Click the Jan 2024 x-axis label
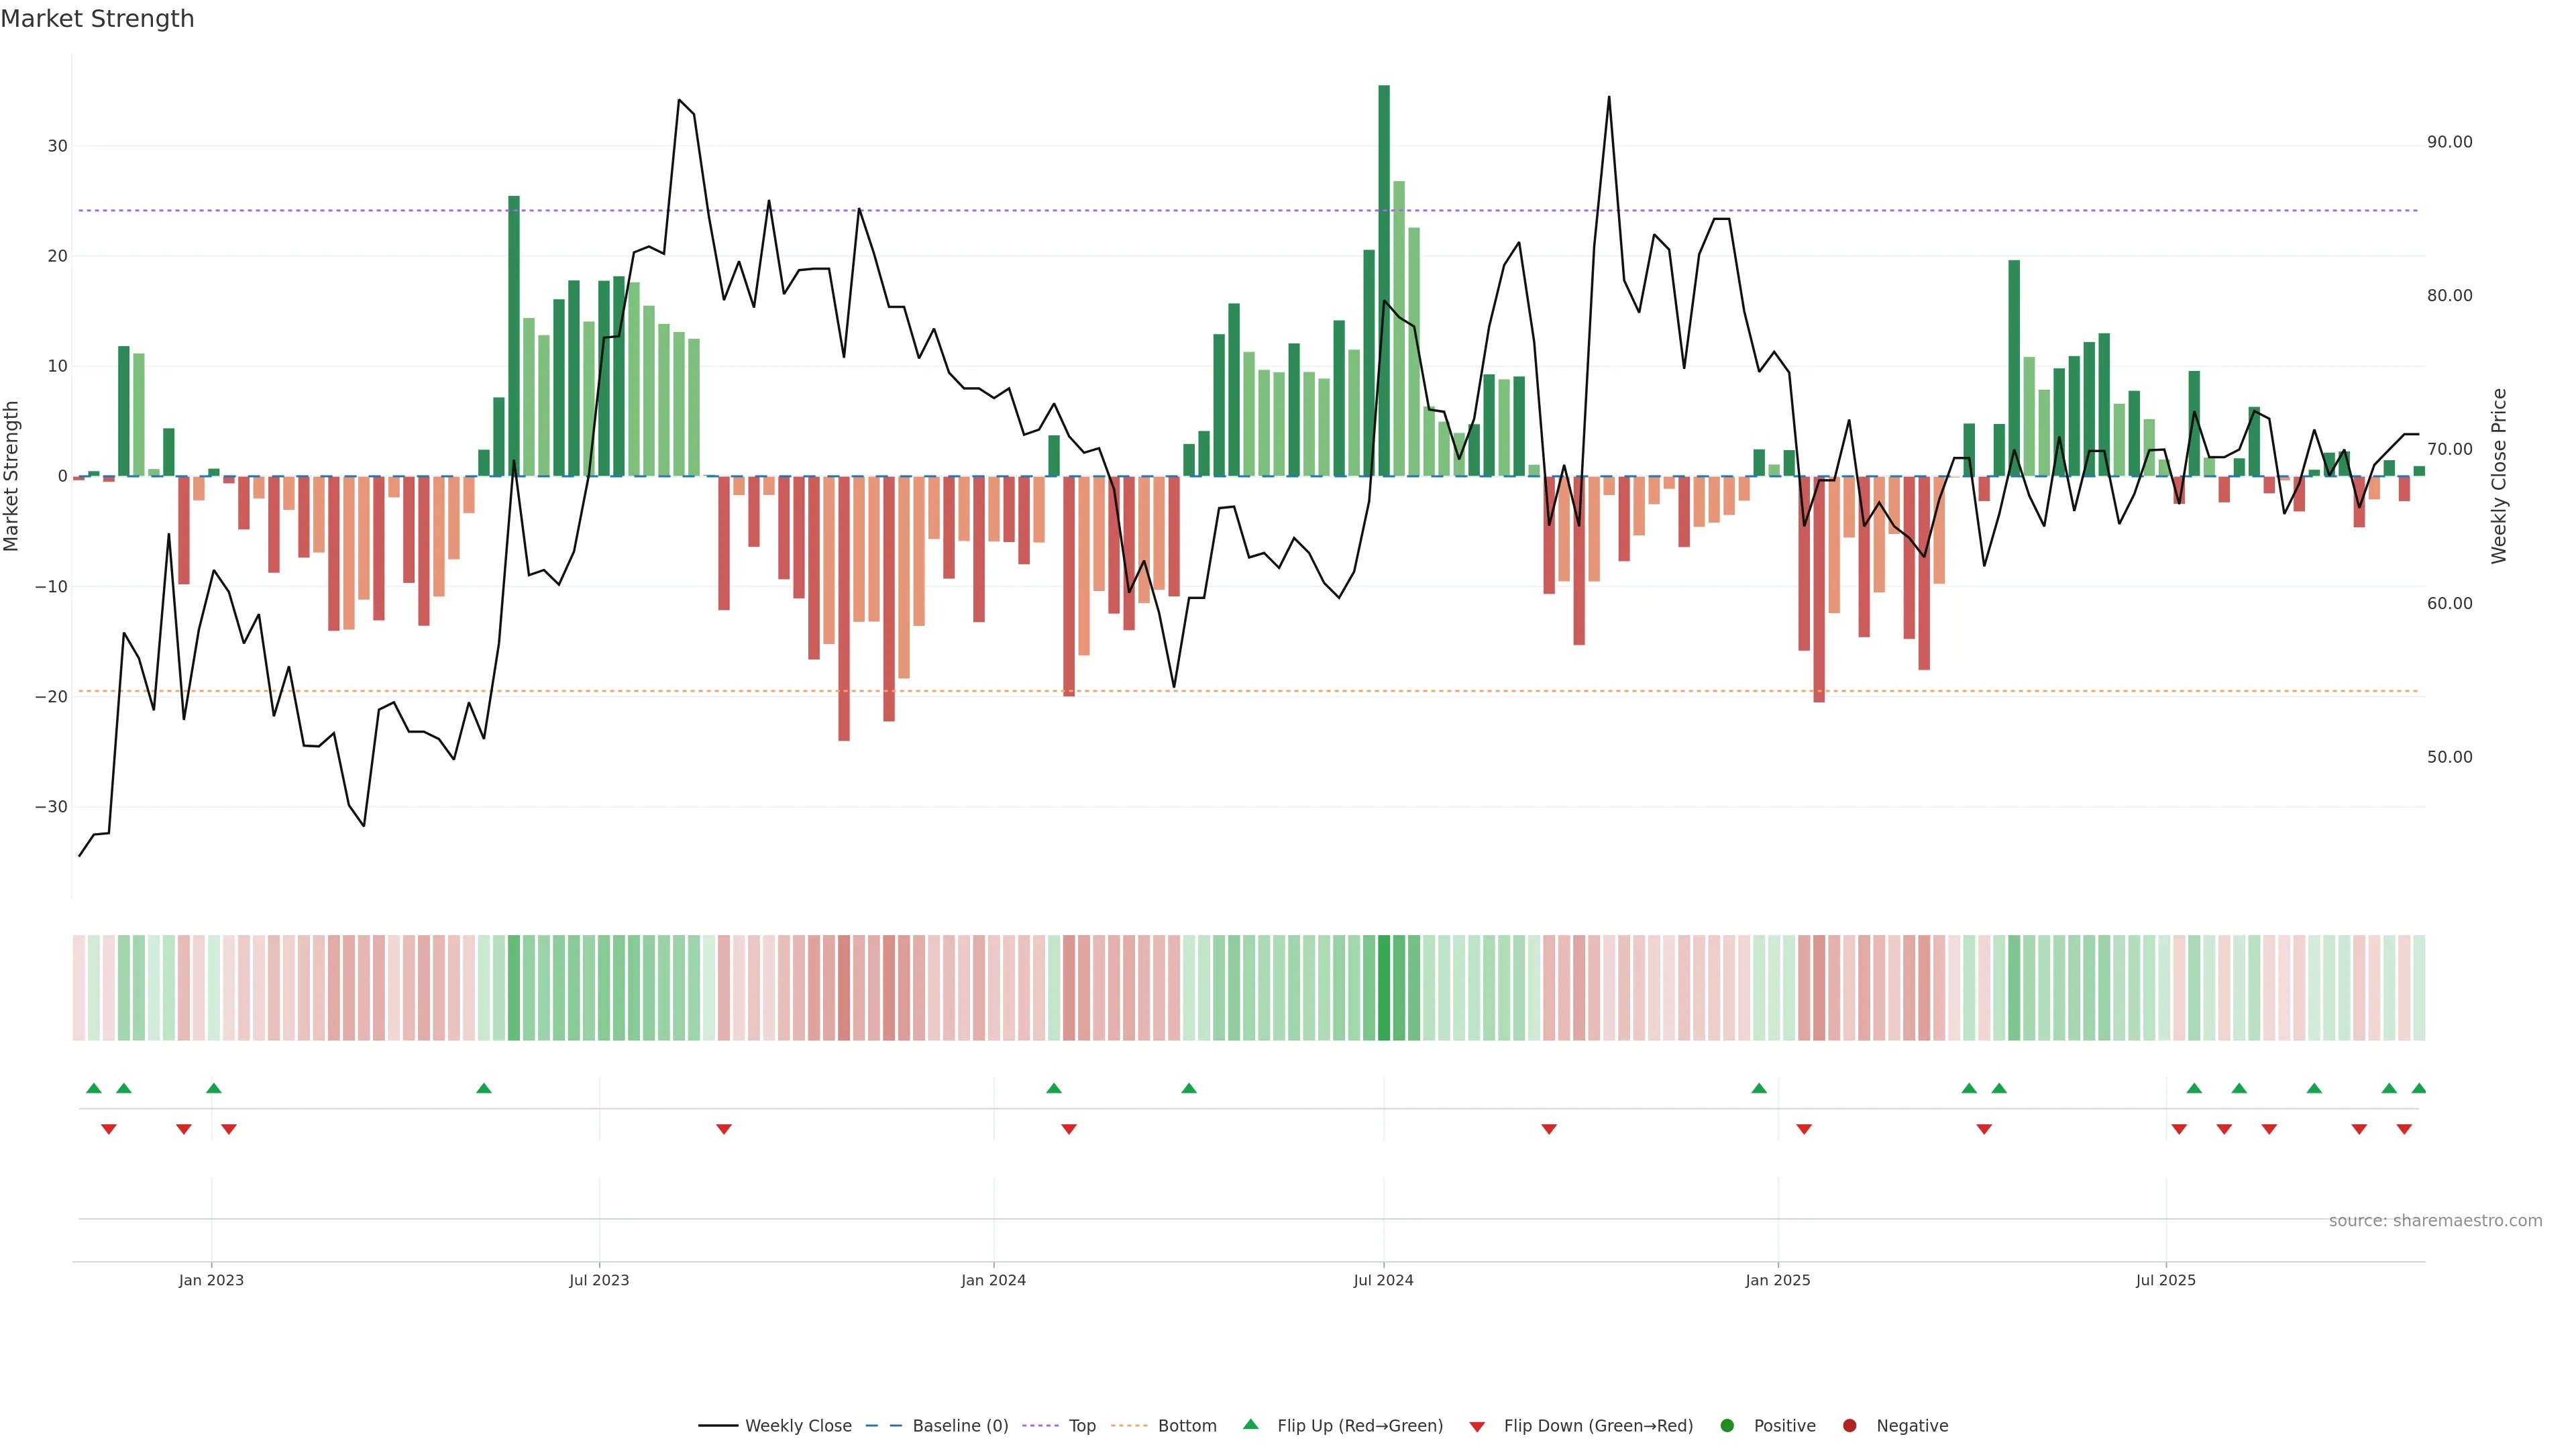2576x1449 pixels. point(993,1280)
